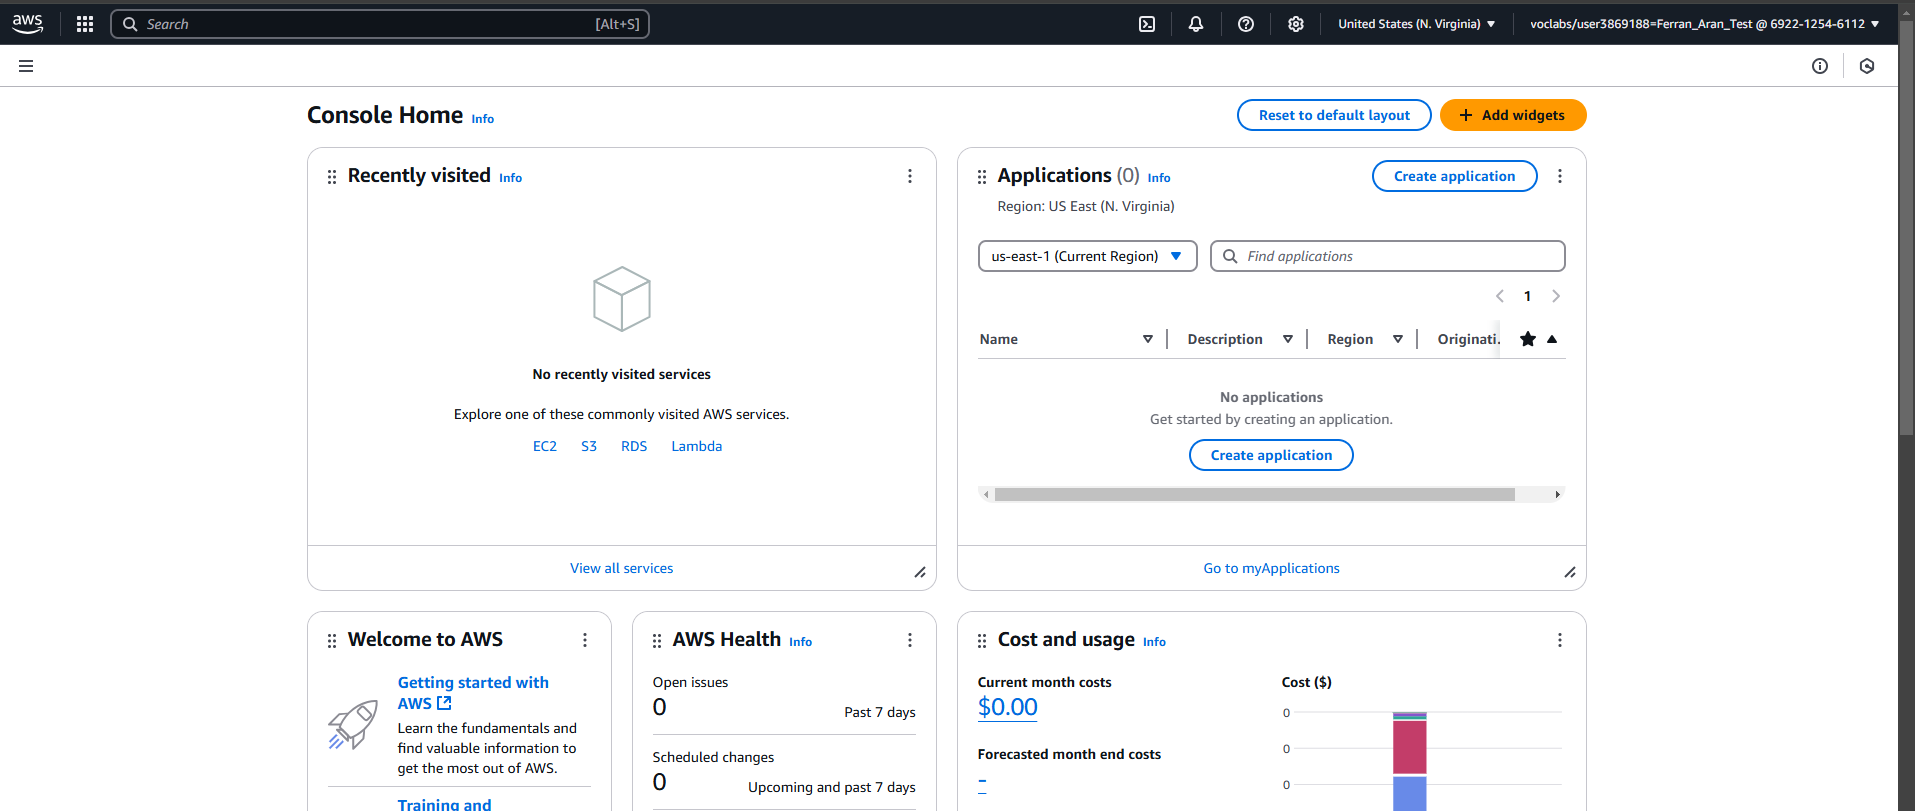Expand the voclabs account menu
Screen dimensions: 1915x811
point(1704,24)
